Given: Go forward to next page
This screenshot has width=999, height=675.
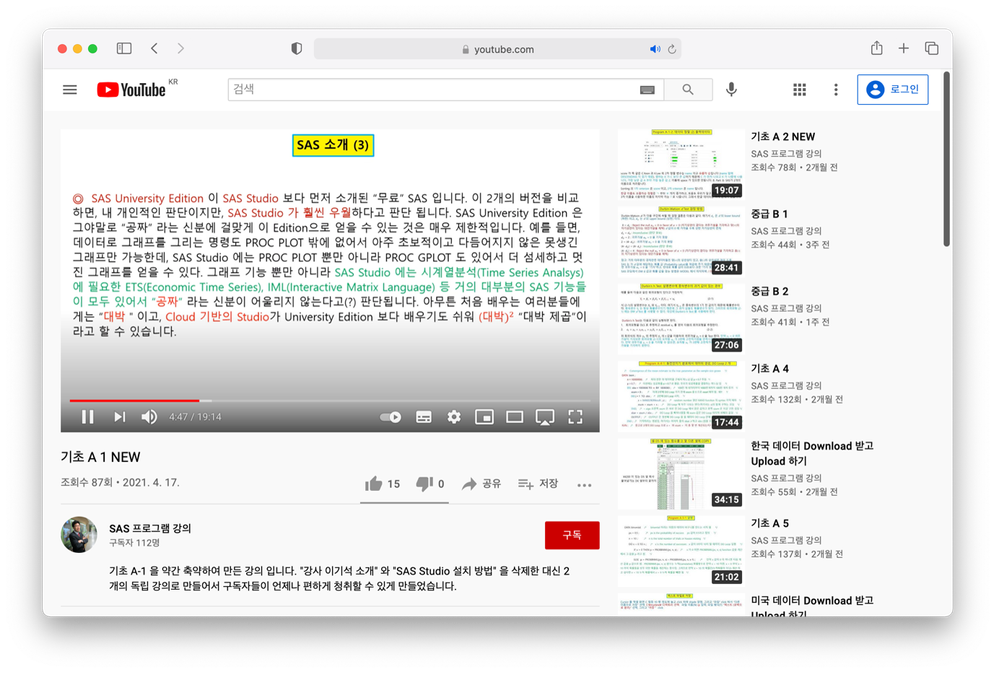Looking at the screenshot, I should [181, 48].
